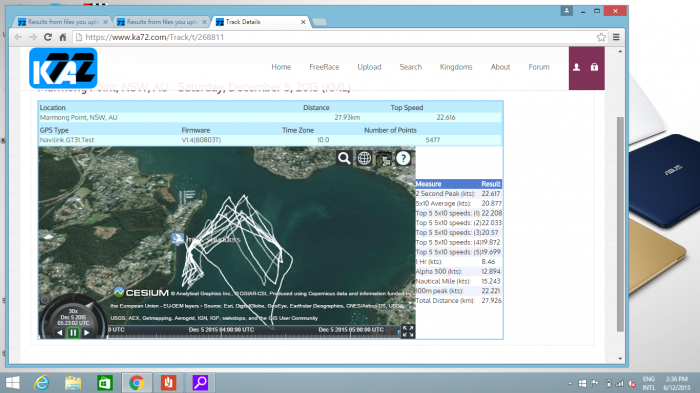Viewport: 700px width, 393px height.
Task: Click the map location marker flag
Action: tap(178, 238)
